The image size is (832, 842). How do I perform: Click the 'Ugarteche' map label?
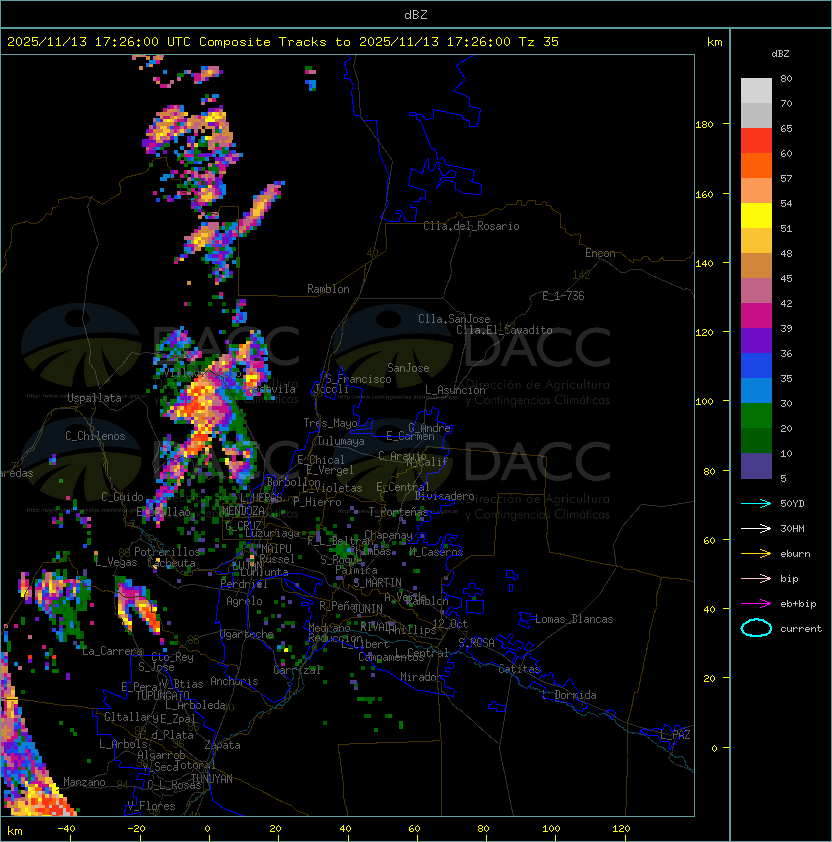tap(247, 634)
